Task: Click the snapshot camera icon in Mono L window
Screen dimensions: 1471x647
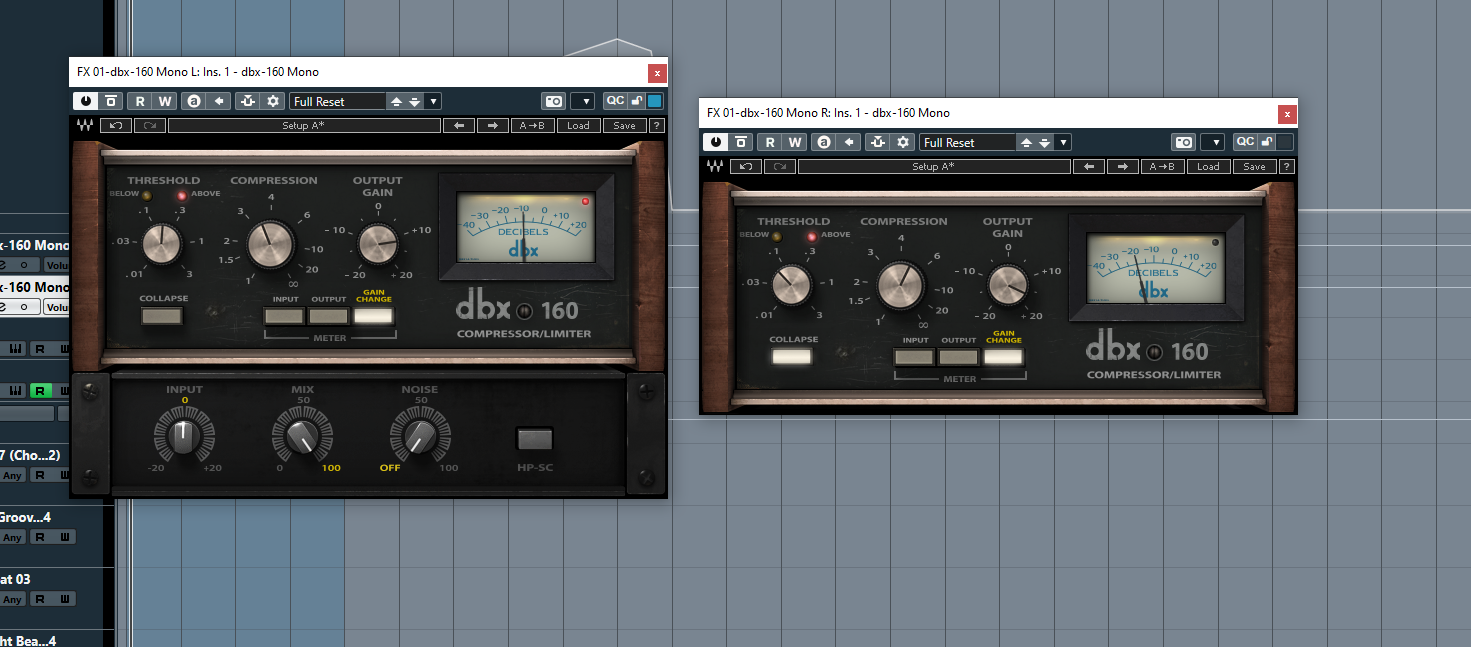Action: pyautogui.click(x=553, y=101)
